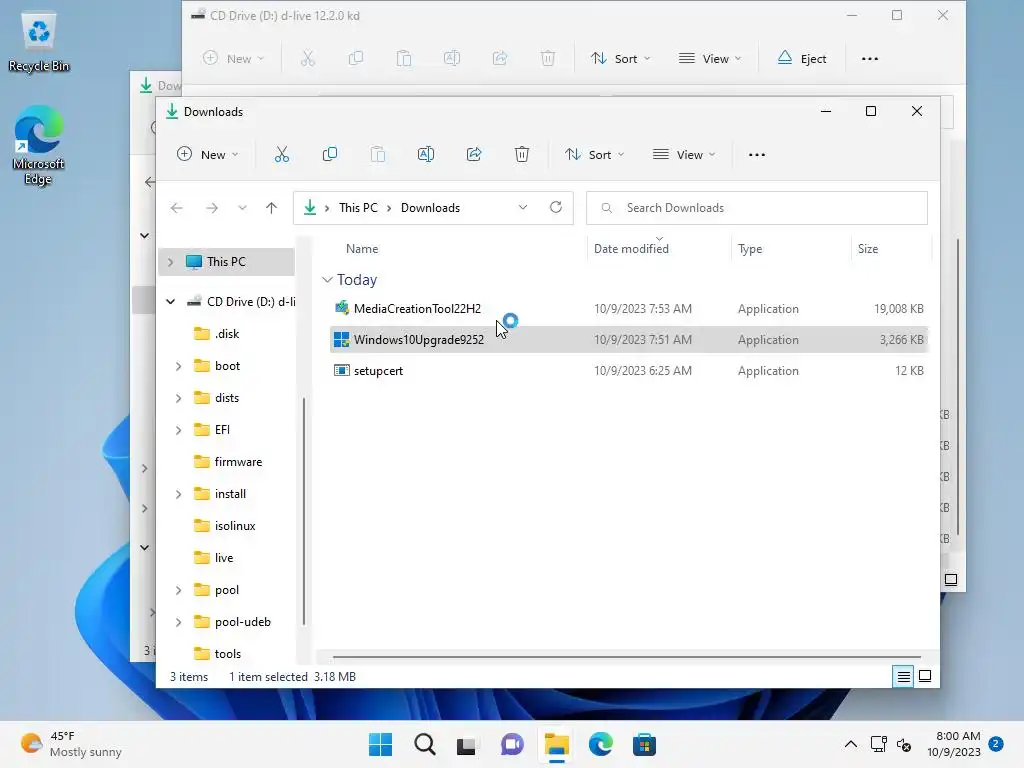Expand the boot folder node

[178, 366]
